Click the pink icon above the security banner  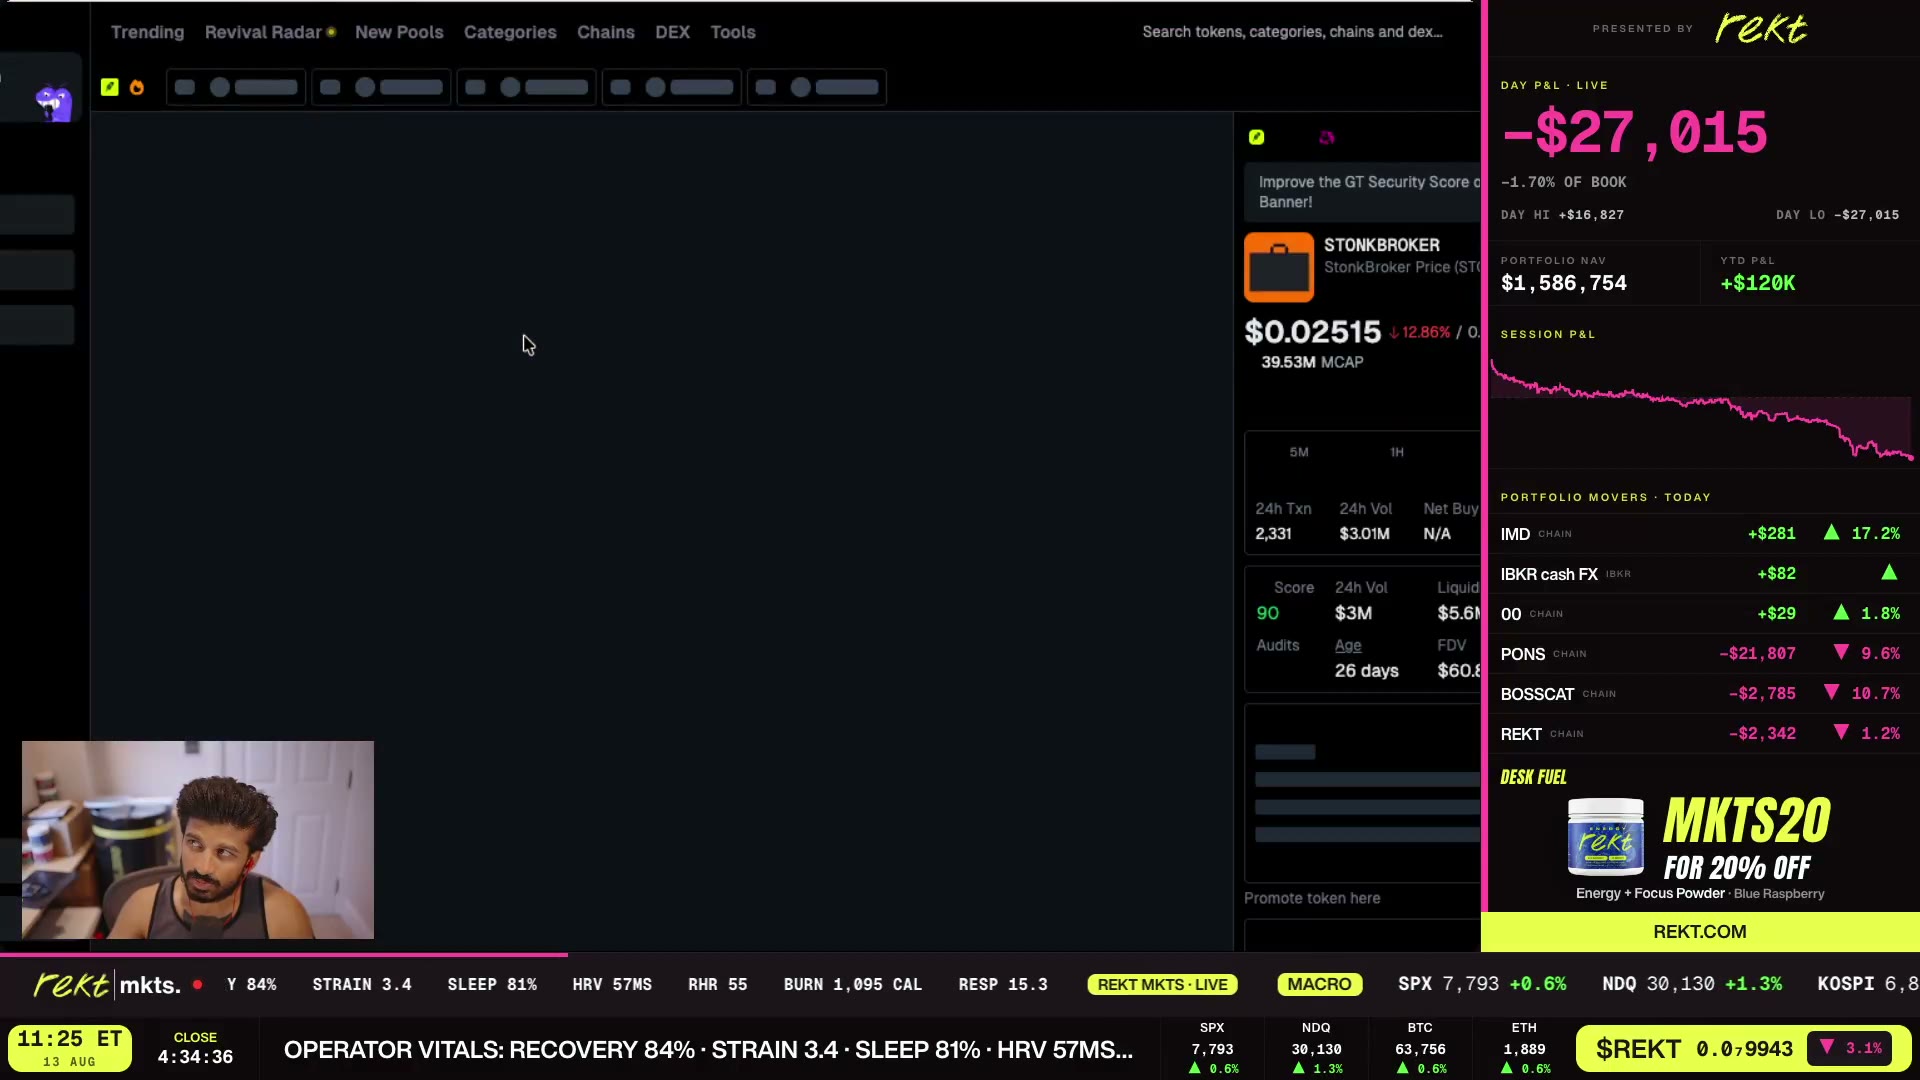[1327, 137]
